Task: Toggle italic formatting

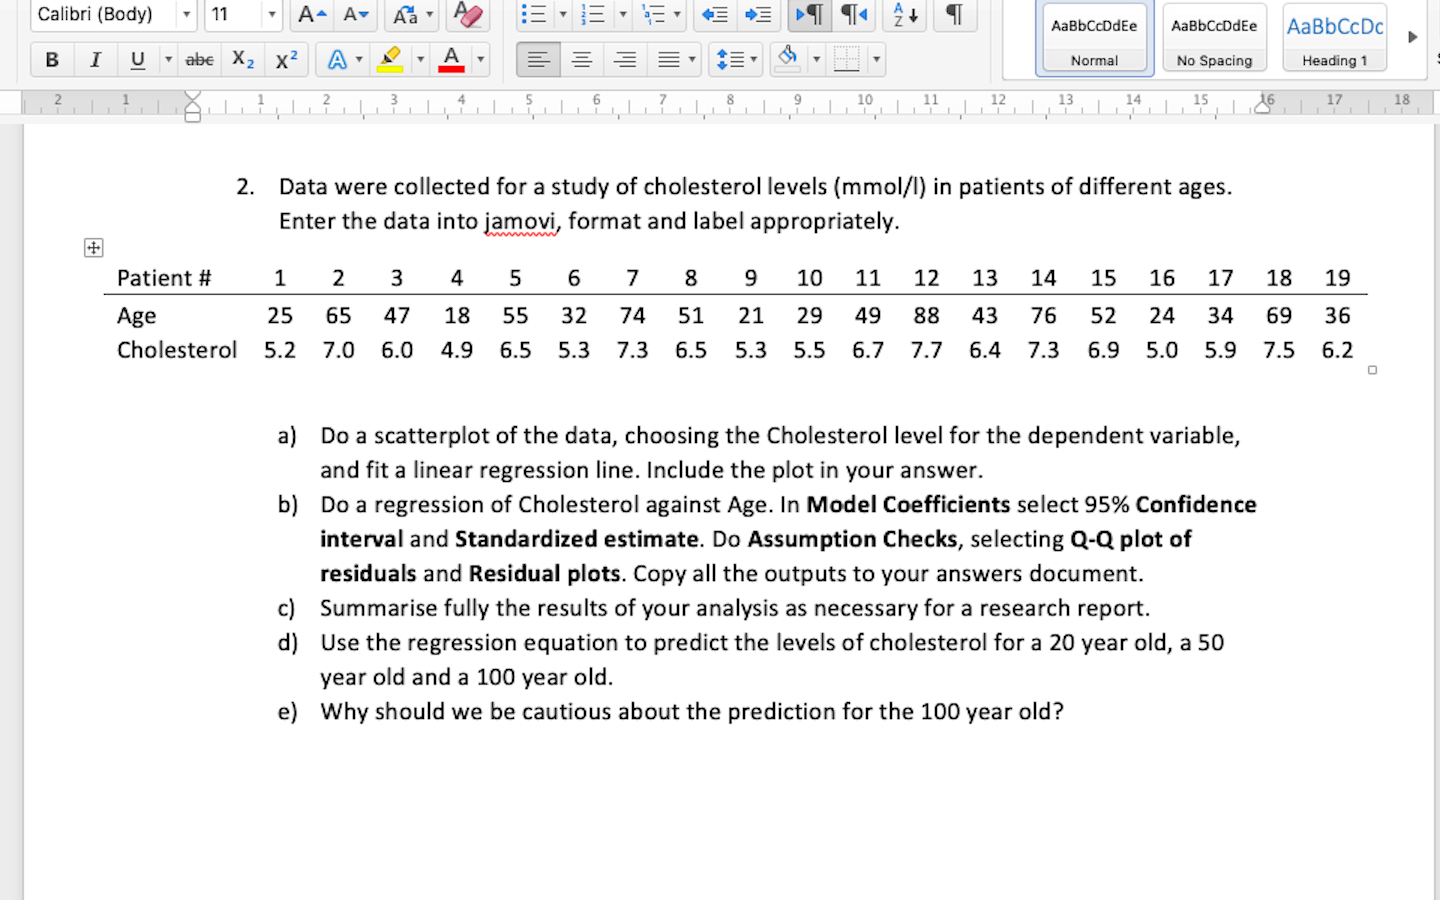Action: coord(95,60)
